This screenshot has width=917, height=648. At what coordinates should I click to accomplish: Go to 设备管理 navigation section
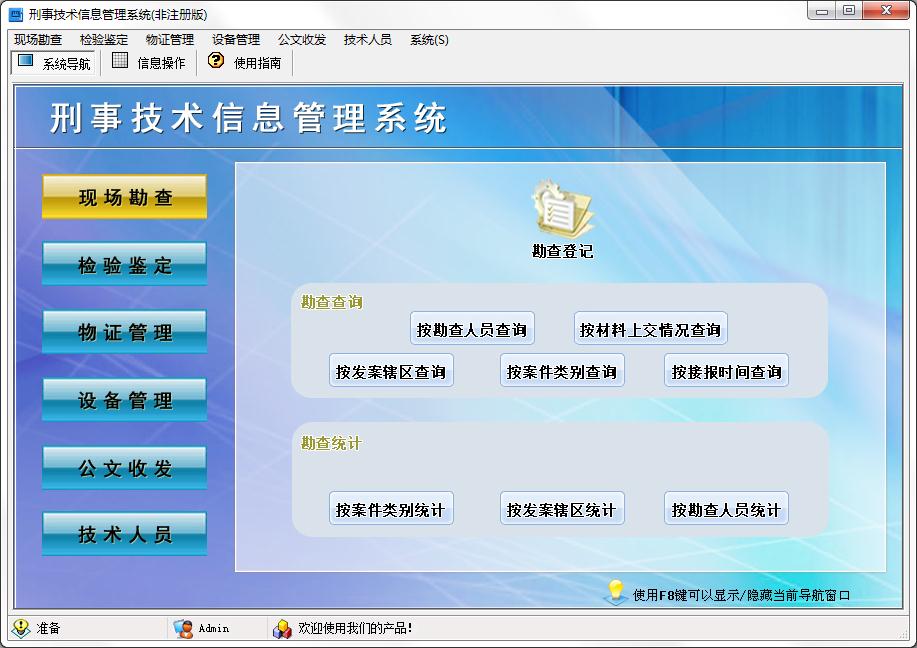(x=125, y=400)
